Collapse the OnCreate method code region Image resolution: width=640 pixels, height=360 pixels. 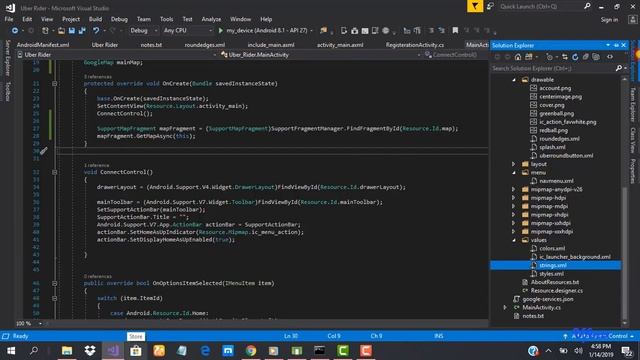point(55,83)
